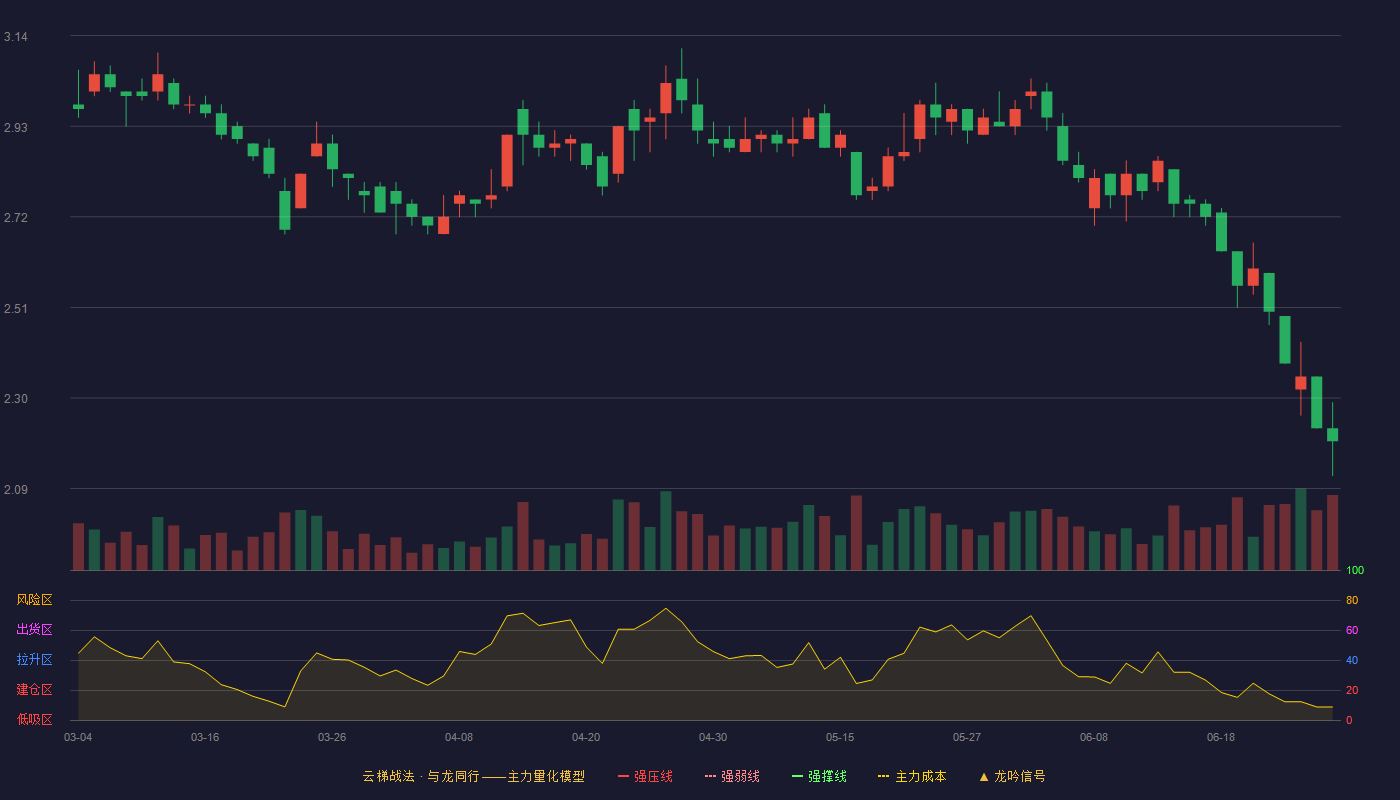Click the 03-26 date label

(x=332, y=737)
